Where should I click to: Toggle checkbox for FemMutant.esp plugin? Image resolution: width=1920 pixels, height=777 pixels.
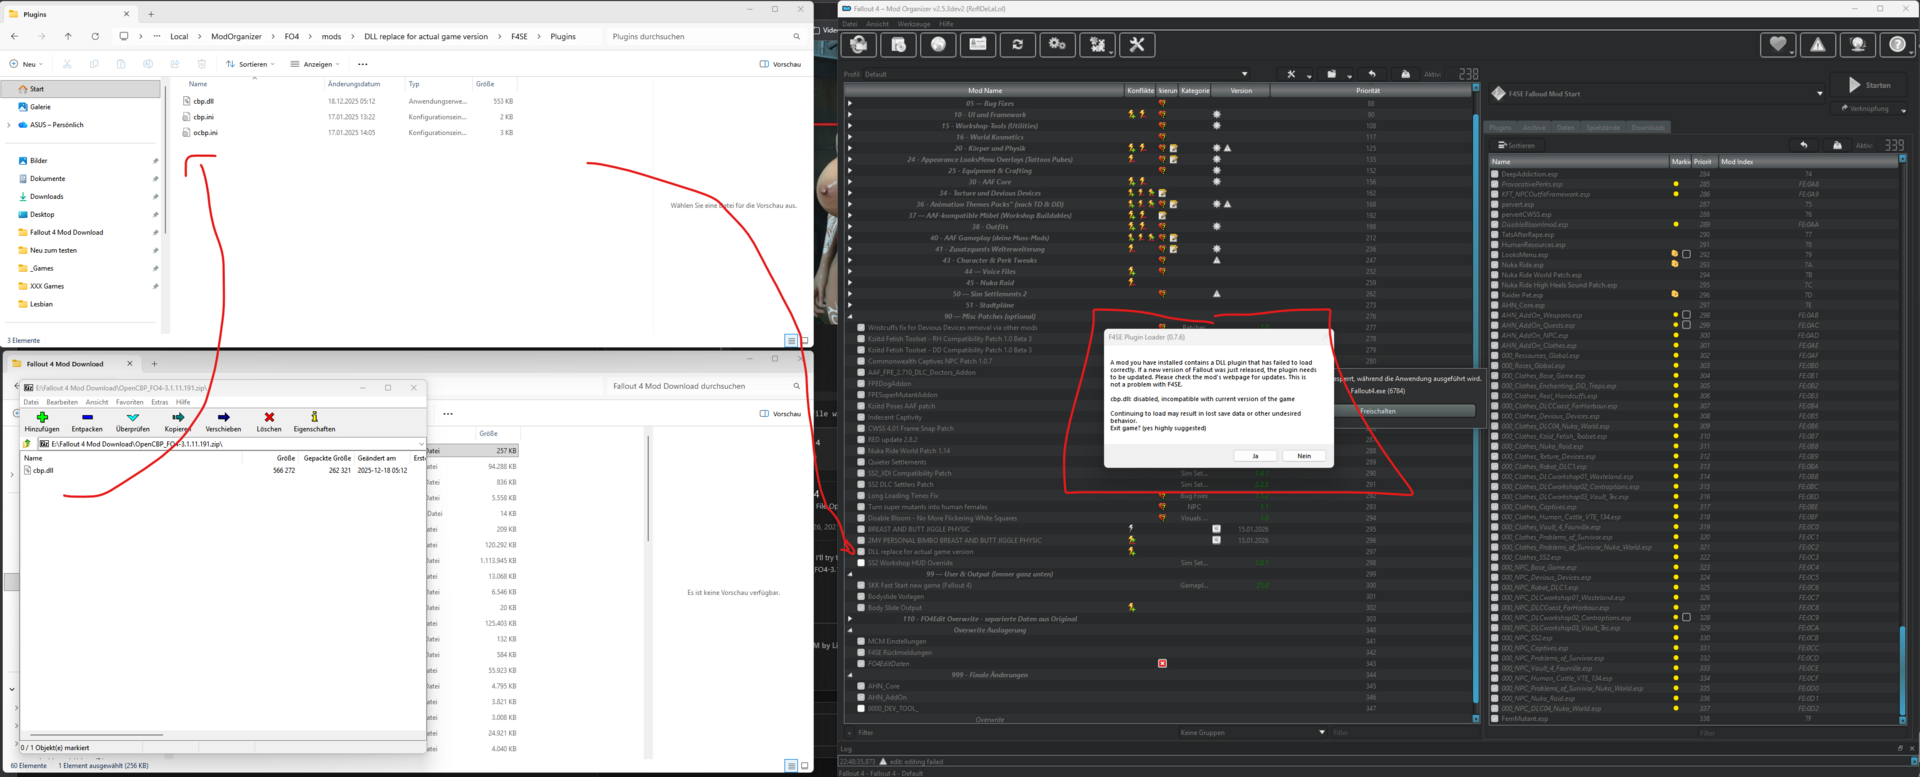(1495, 718)
